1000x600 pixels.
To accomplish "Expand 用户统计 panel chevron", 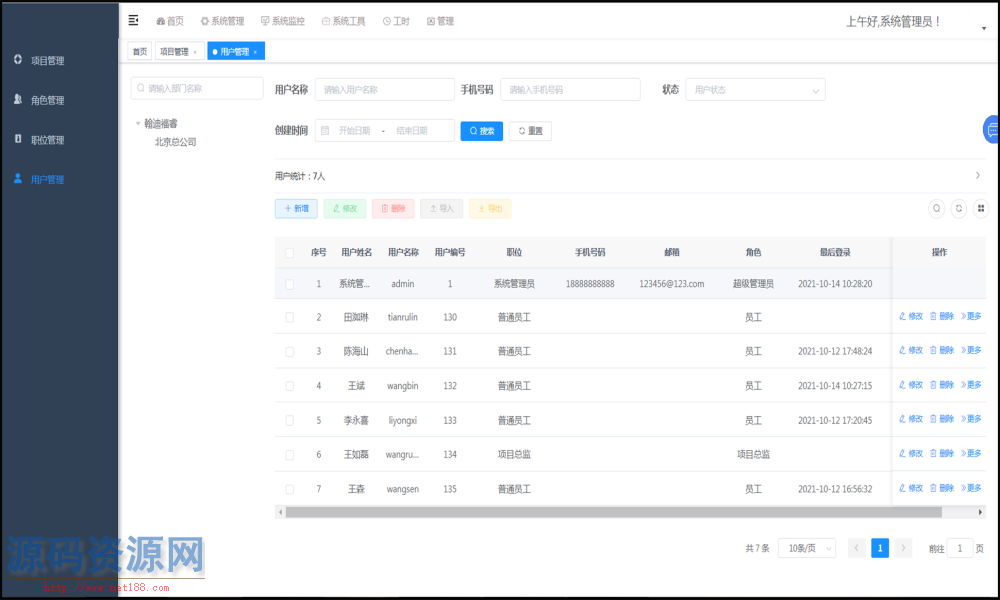I will (x=978, y=175).
